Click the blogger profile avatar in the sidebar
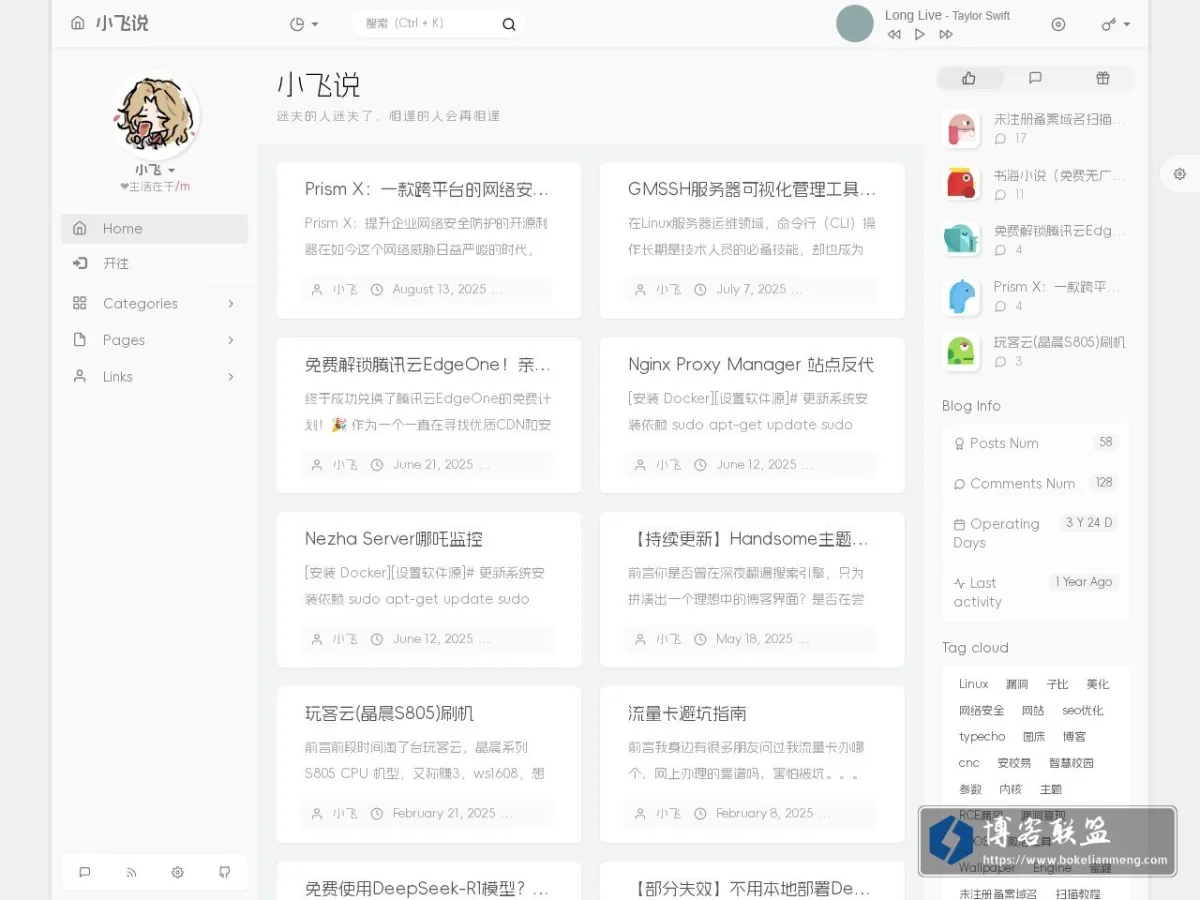This screenshot has width=1200, height=900. (155, 115)
